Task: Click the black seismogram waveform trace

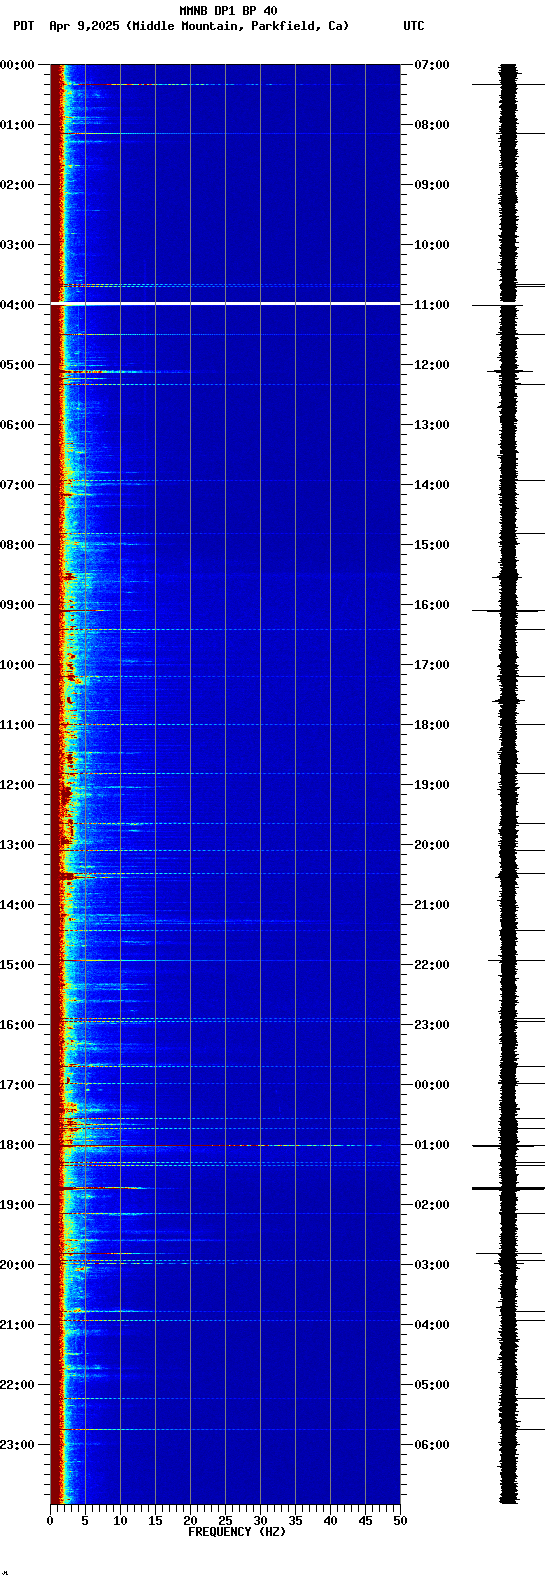Action: [509, 784]
